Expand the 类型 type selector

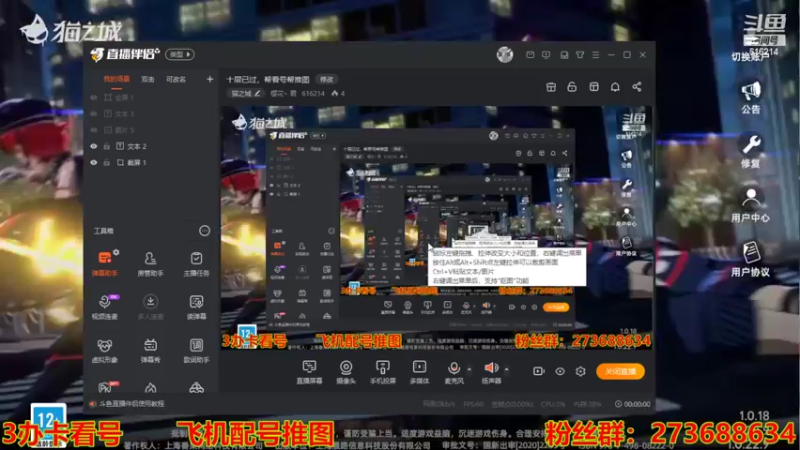(x=180, y=54)
